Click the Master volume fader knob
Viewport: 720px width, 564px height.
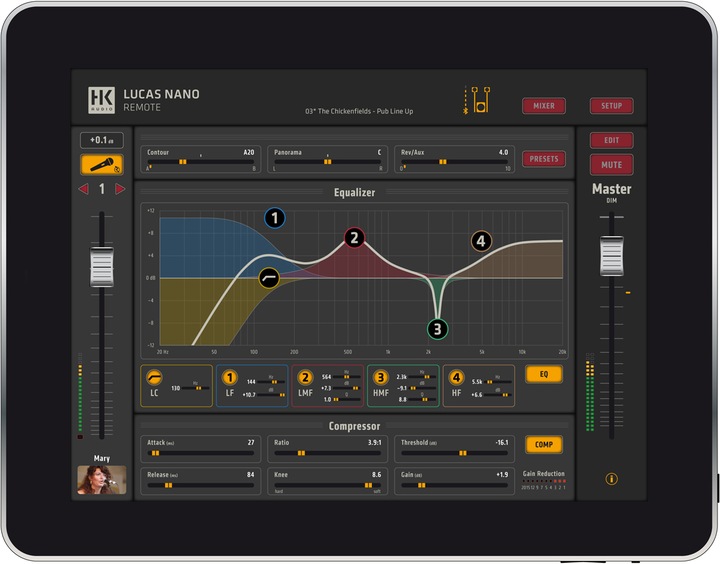click(611, 256)
